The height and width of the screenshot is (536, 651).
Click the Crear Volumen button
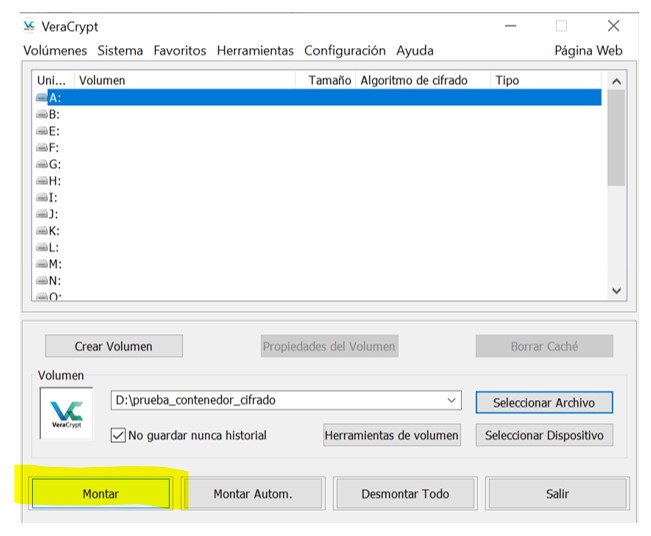pos(113,346)
